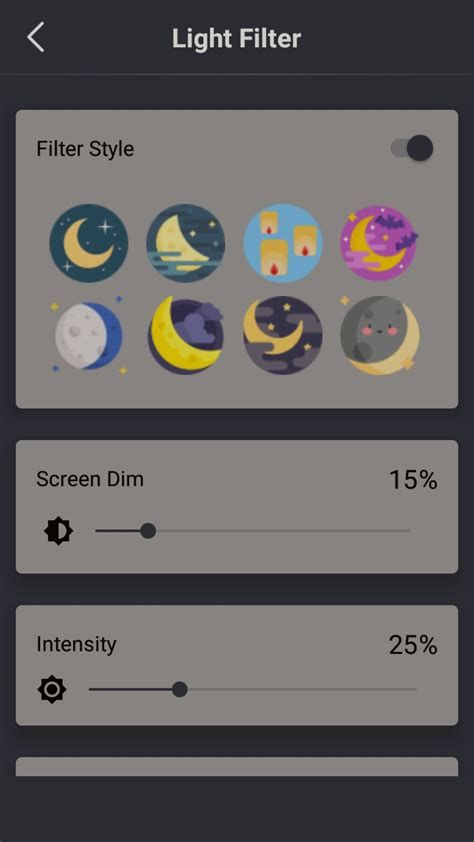Viewport: 474px width, 842px height.
Task: Click the 15% Screen Dim value
Action: [x=413, y=480]
